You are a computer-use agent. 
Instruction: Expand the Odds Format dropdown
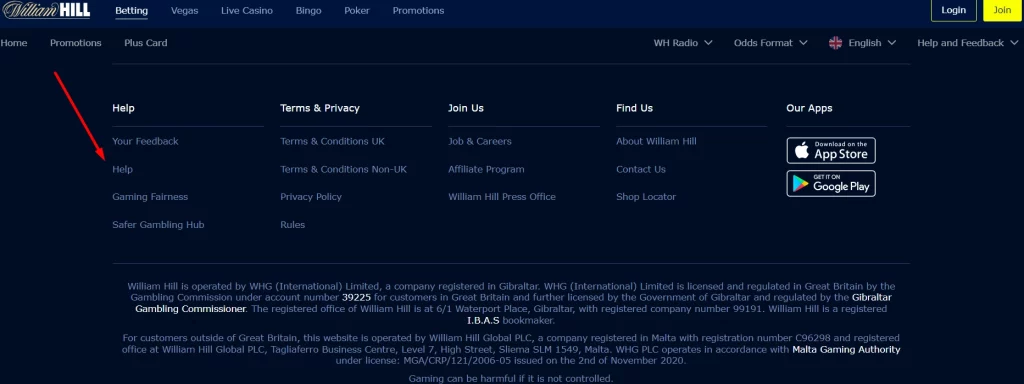(x=771, y=42)
